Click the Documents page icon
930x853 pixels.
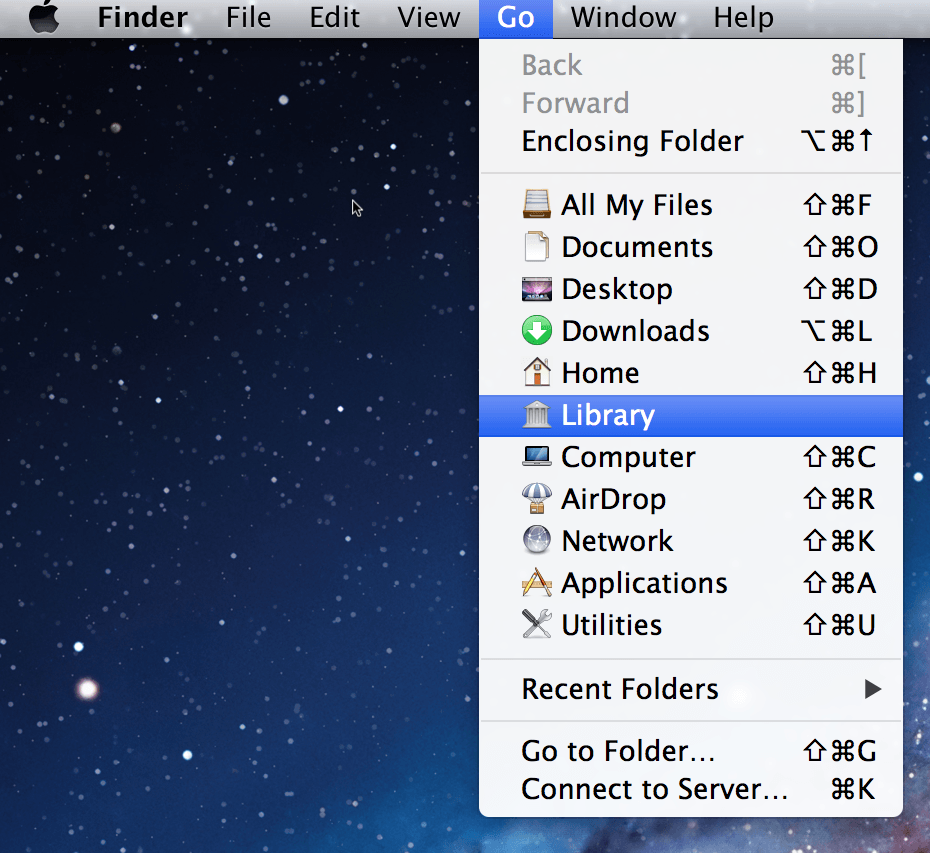pos(537,247)
